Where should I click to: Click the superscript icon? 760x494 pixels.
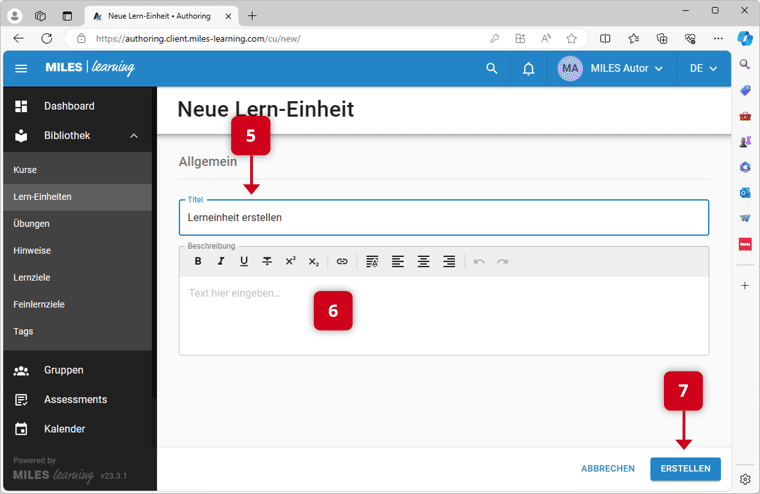click(290, 261)
